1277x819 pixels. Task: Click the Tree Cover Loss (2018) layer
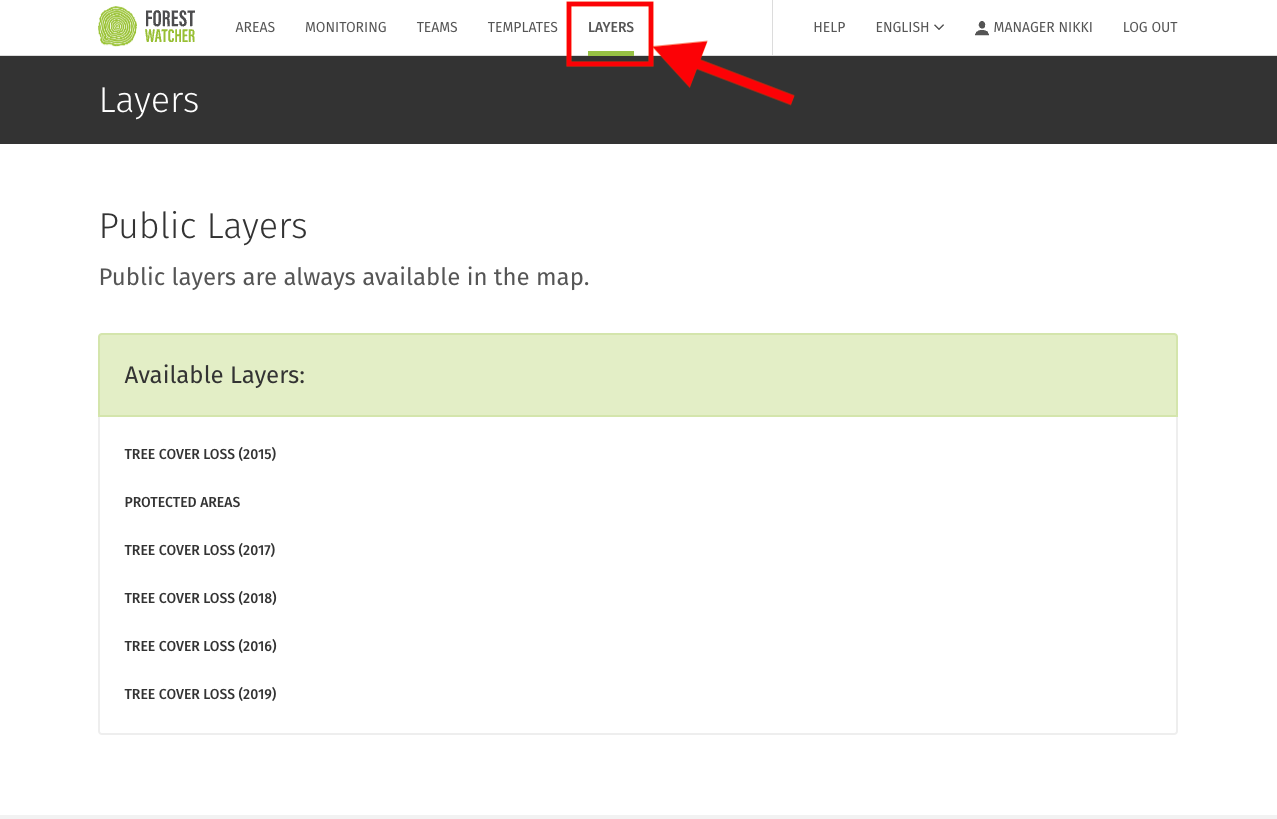click(x=200, y=597)
